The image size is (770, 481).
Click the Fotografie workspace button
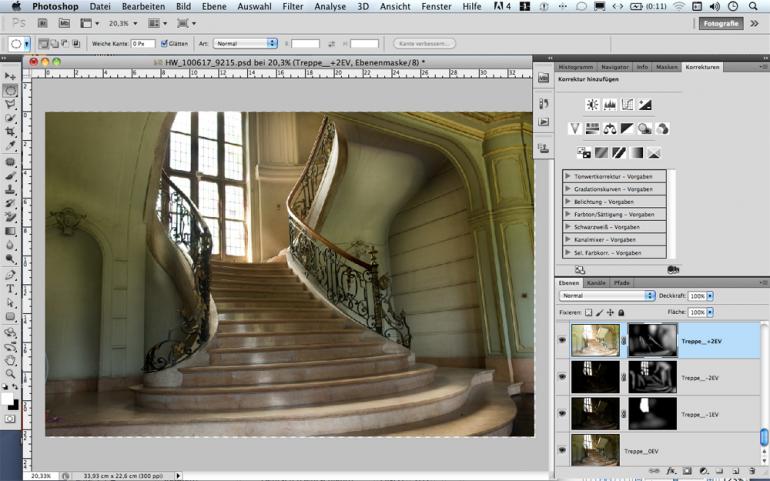[x=722, y=23]
